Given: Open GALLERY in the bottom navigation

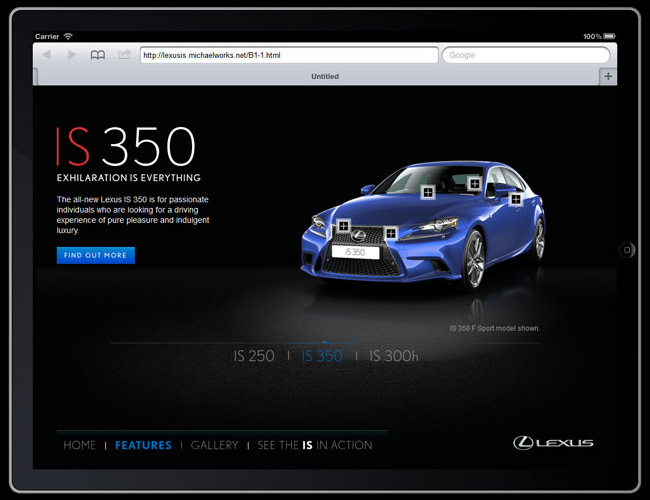Looking at the screenshot, I should 214,445.
